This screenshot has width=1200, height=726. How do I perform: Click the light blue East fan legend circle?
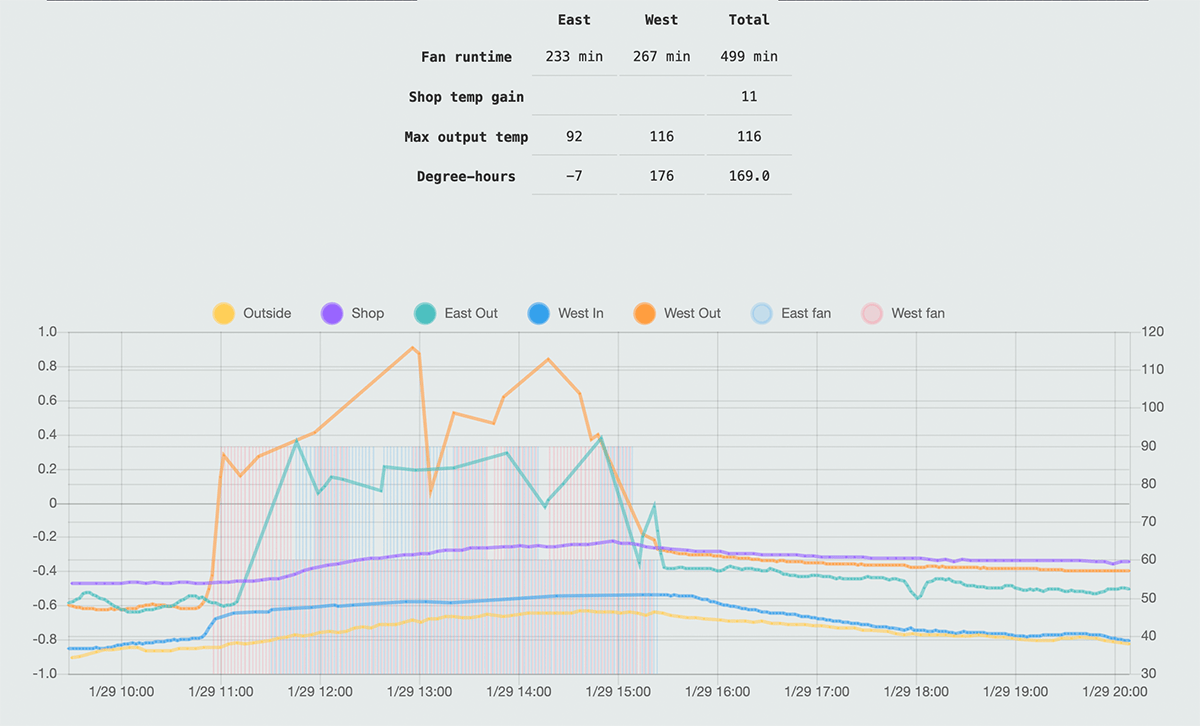763,313
